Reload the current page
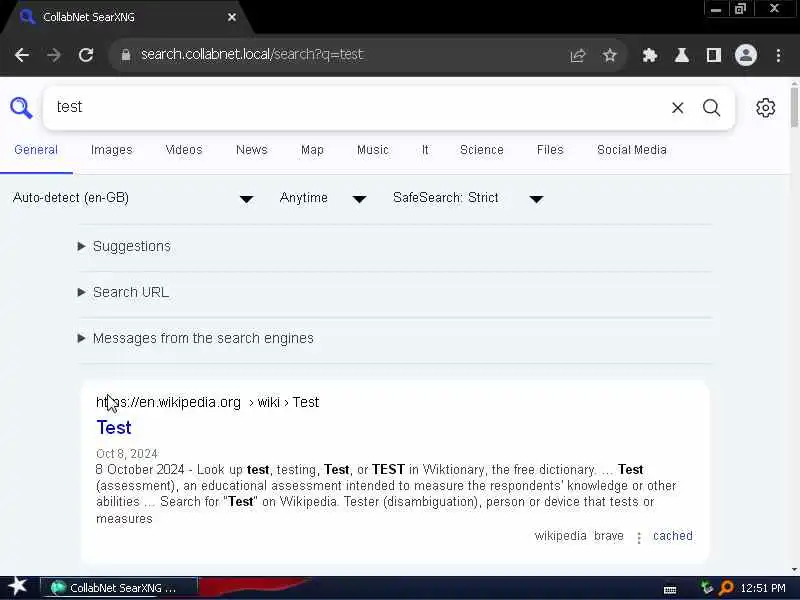 86,55
